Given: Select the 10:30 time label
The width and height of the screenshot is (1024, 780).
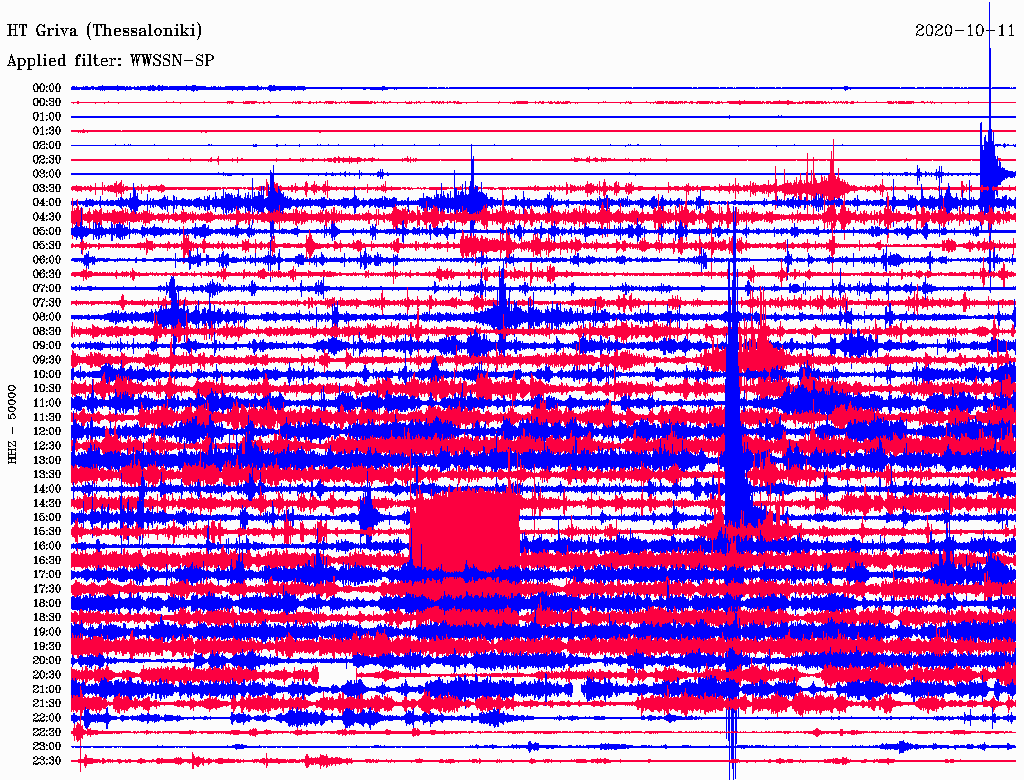Looking at the screenshot, I should point(47,389).
